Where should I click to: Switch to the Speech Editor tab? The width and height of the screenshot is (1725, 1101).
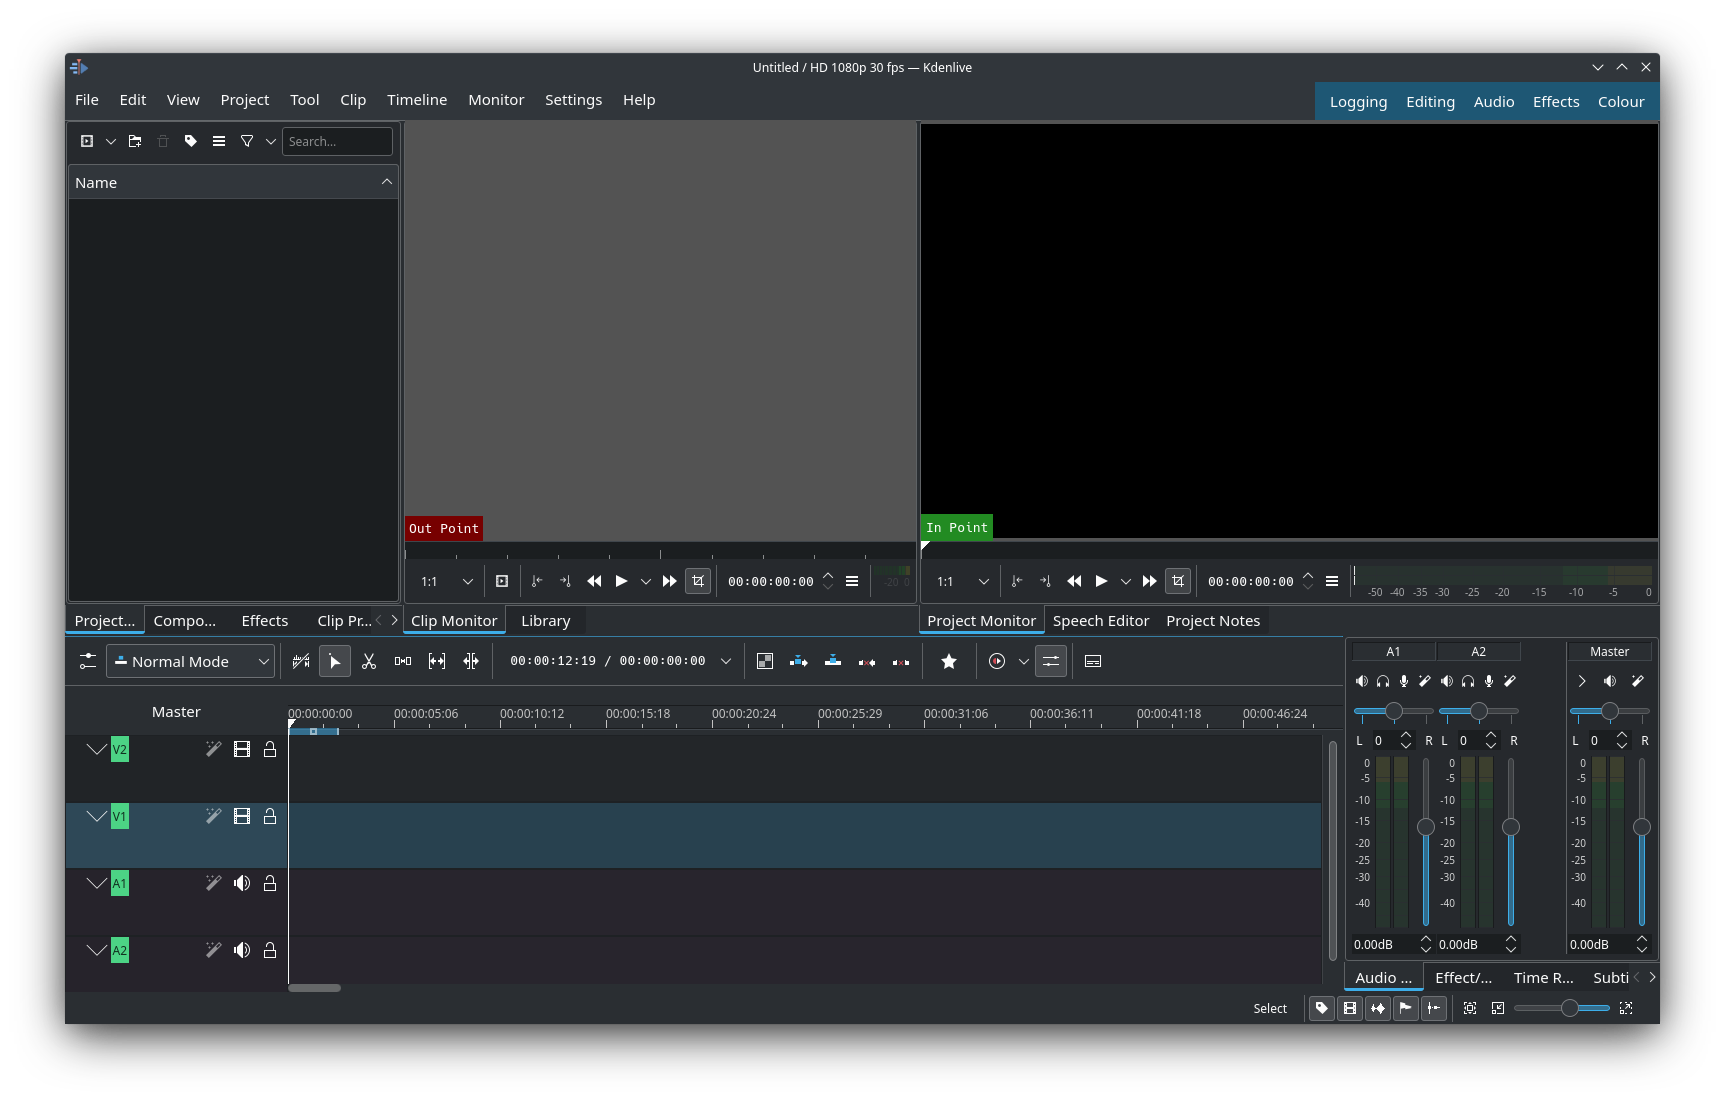click(x=1101, y=621)
